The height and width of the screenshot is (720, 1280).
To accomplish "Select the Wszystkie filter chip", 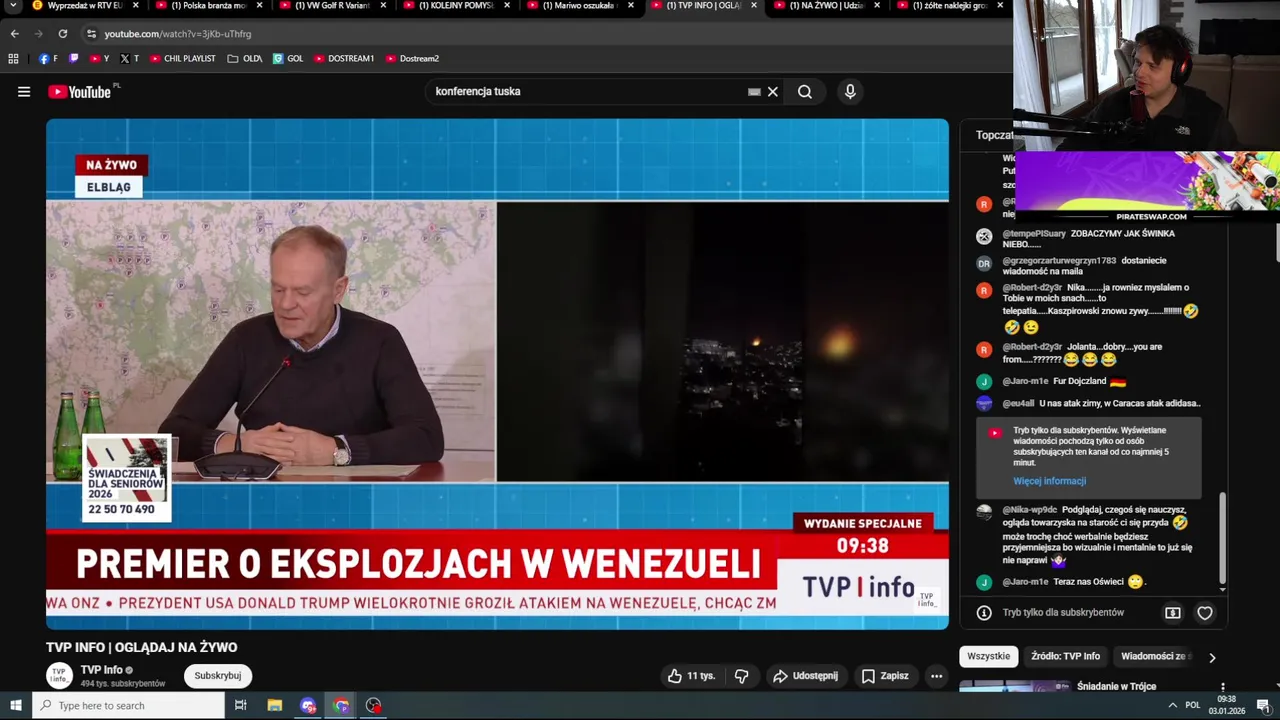I will [988, 657].
